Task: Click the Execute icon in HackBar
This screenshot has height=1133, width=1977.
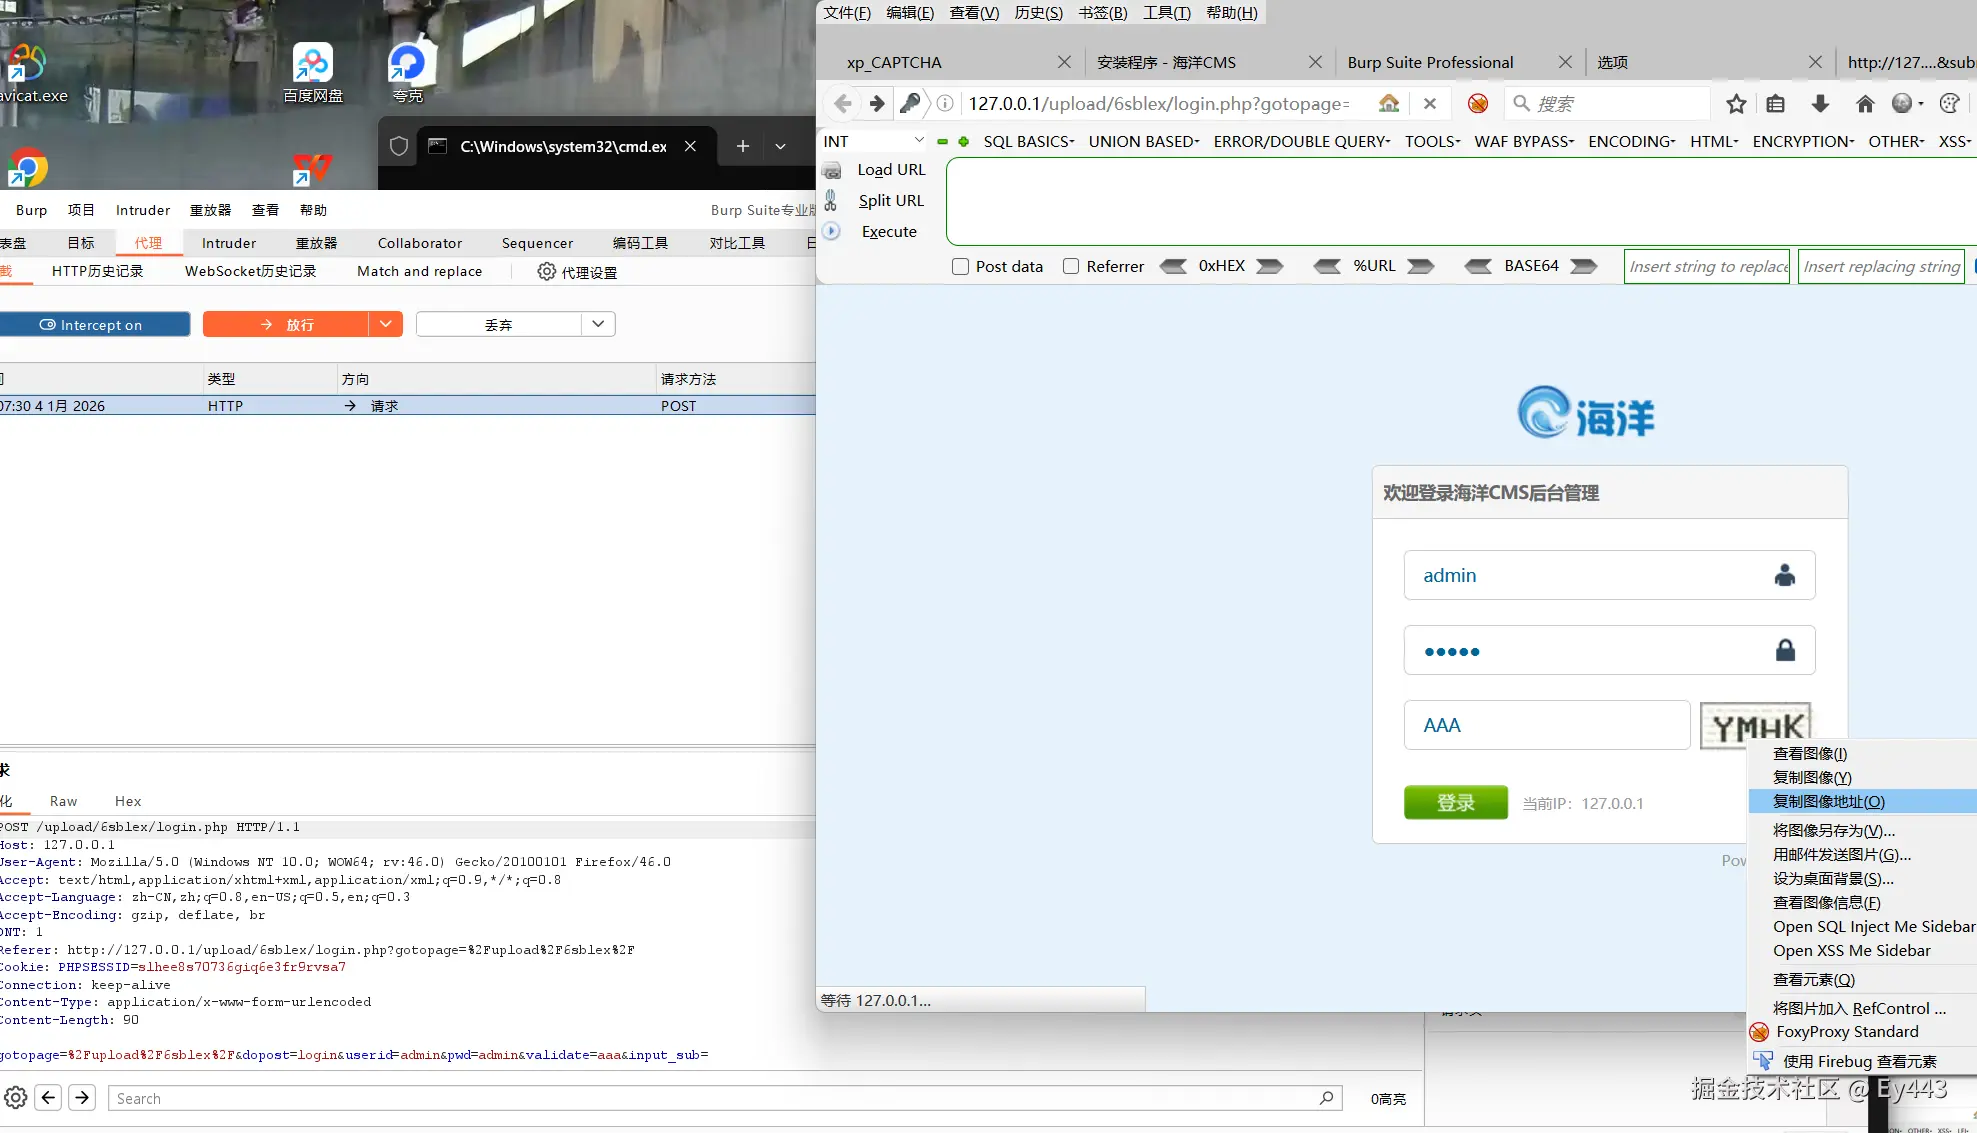Action: pyautogui.click(x=832, y=231)
